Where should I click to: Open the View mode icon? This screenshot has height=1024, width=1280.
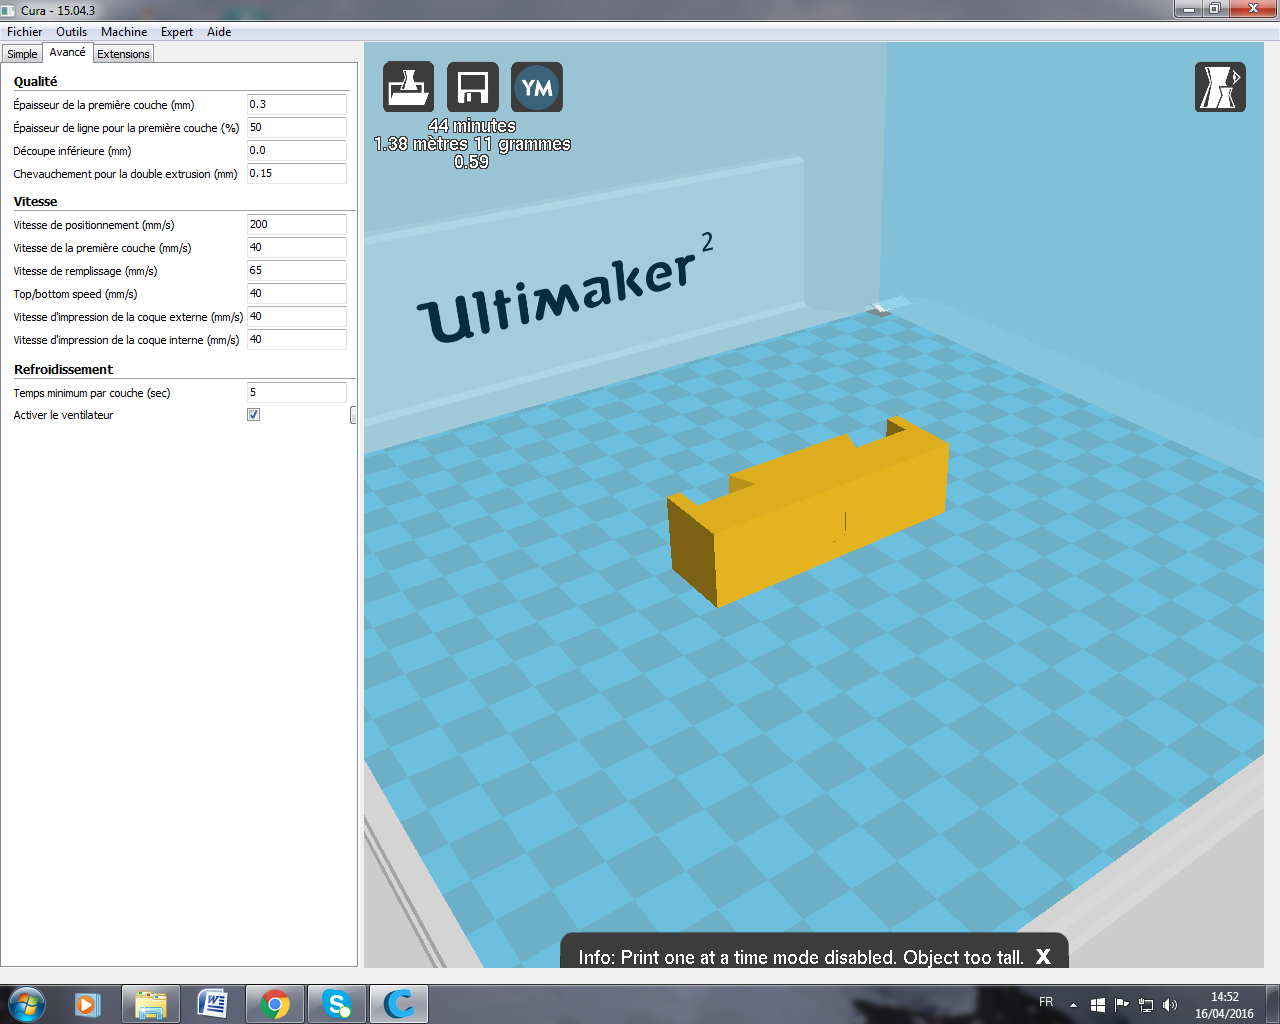1220,87
